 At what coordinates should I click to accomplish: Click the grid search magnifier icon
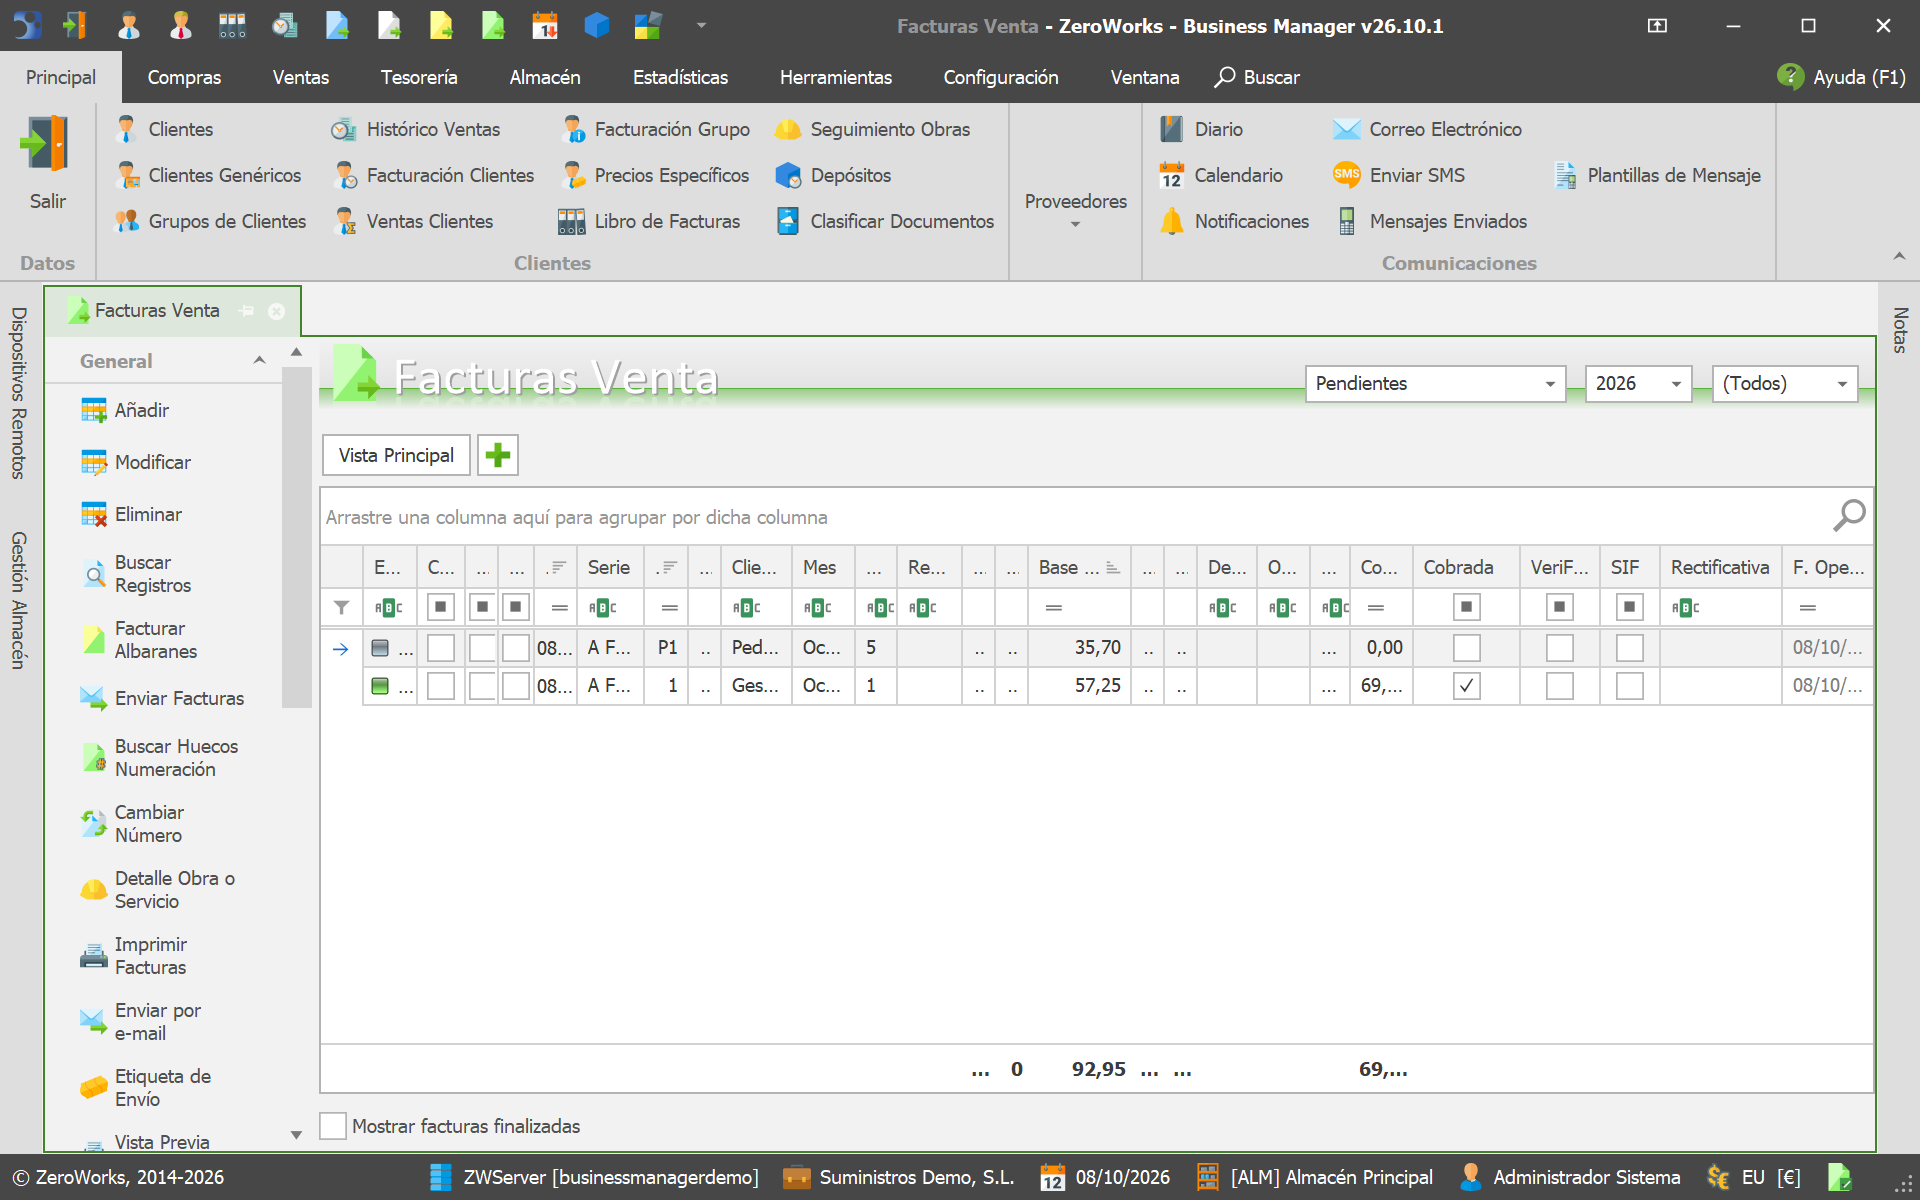[x=1849, y=516]
